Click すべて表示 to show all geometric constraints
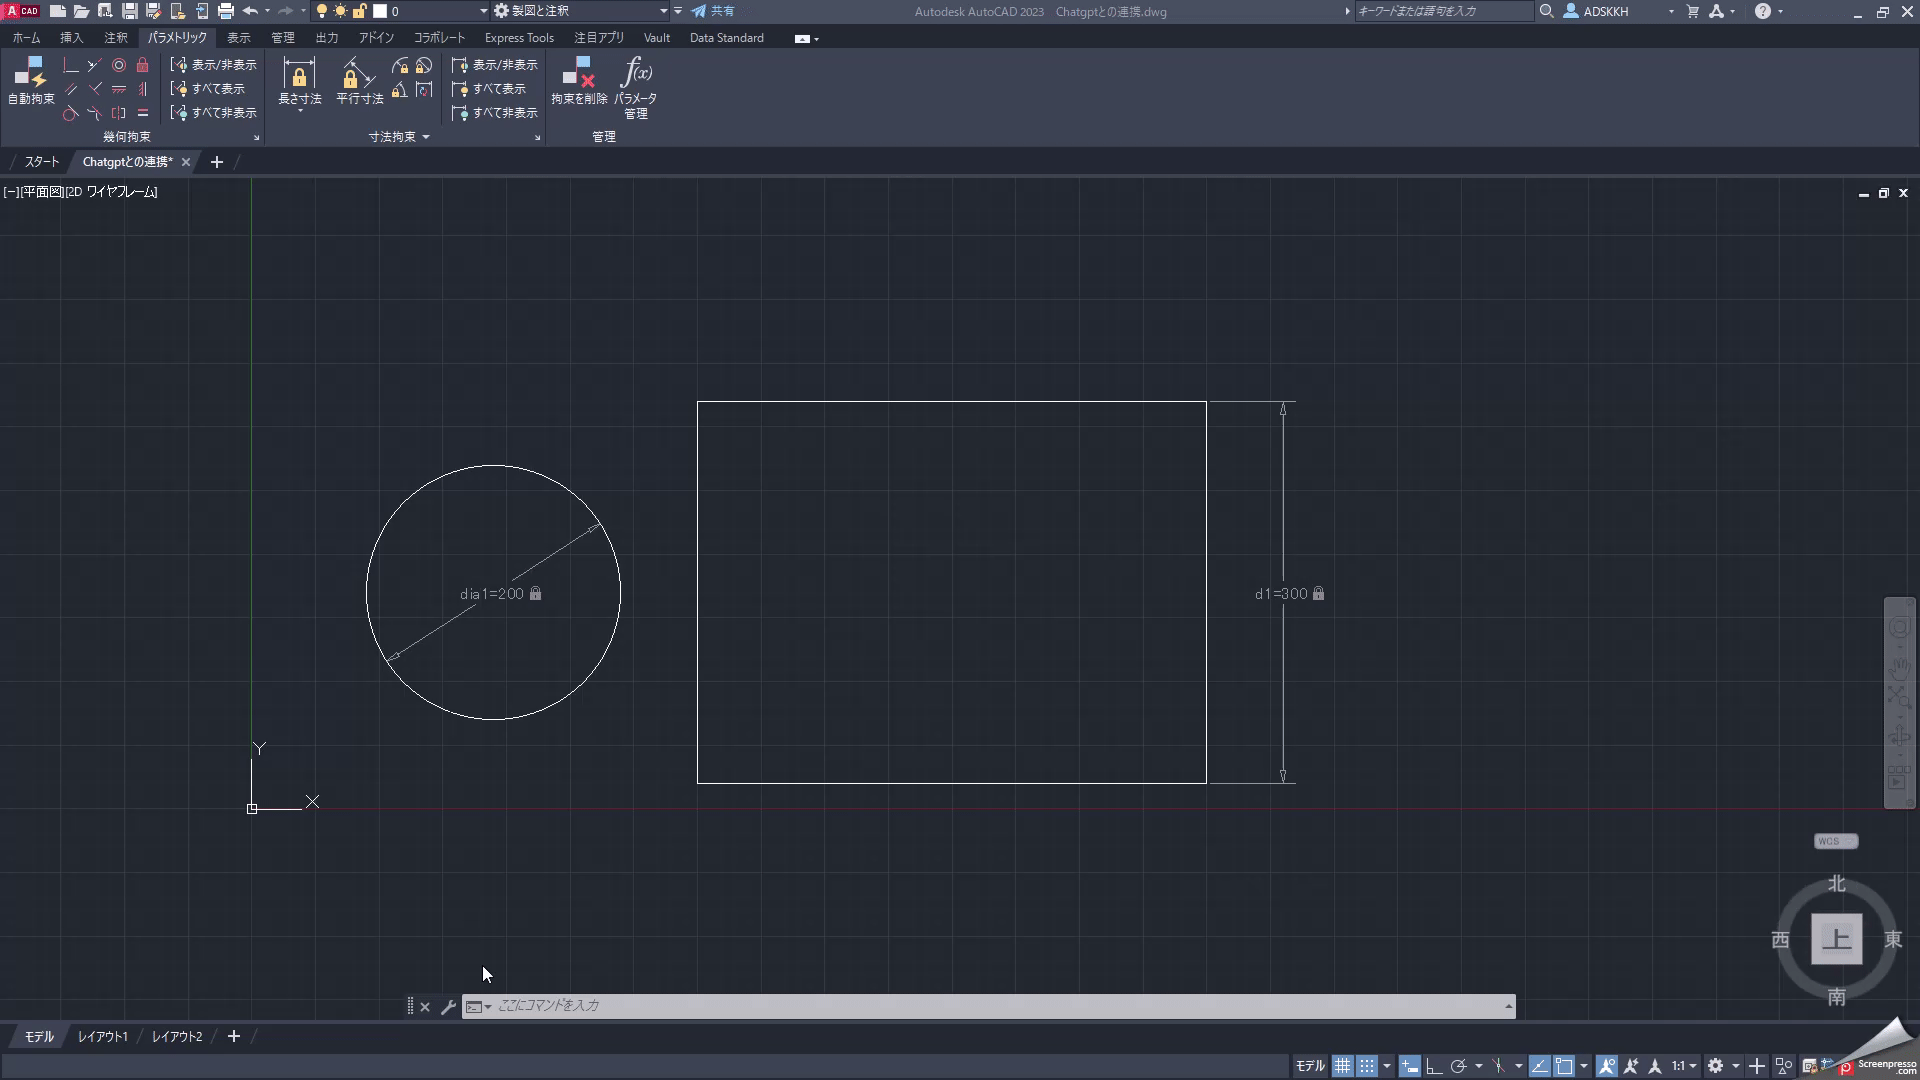The image size is (1920, 1080). (212, 88)
